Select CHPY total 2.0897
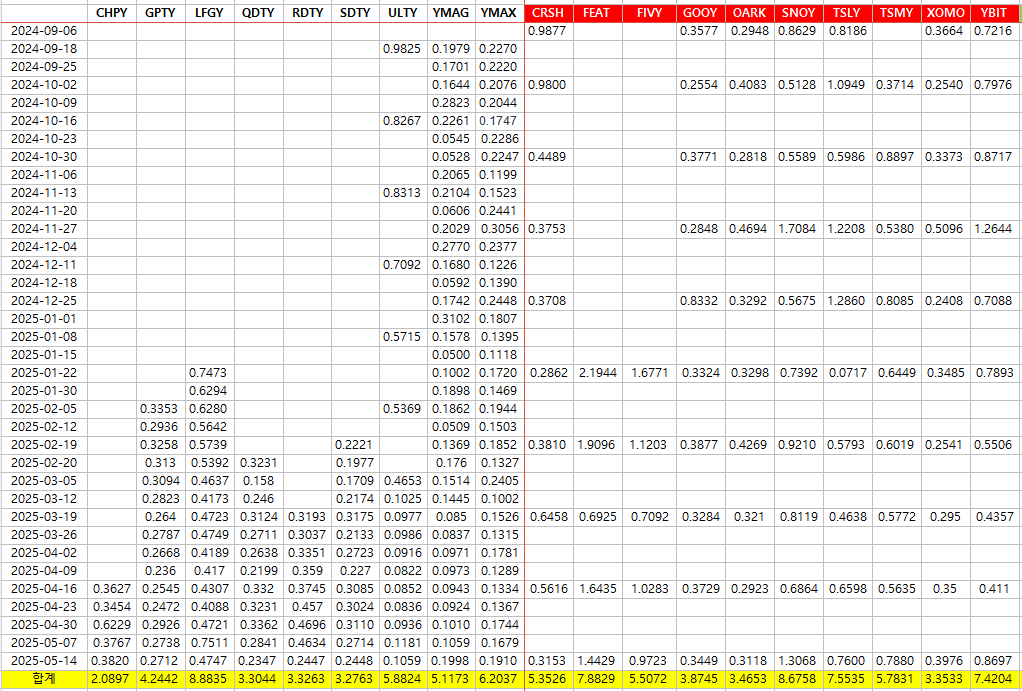This screenshot has height=691, width=1022. 111,679
